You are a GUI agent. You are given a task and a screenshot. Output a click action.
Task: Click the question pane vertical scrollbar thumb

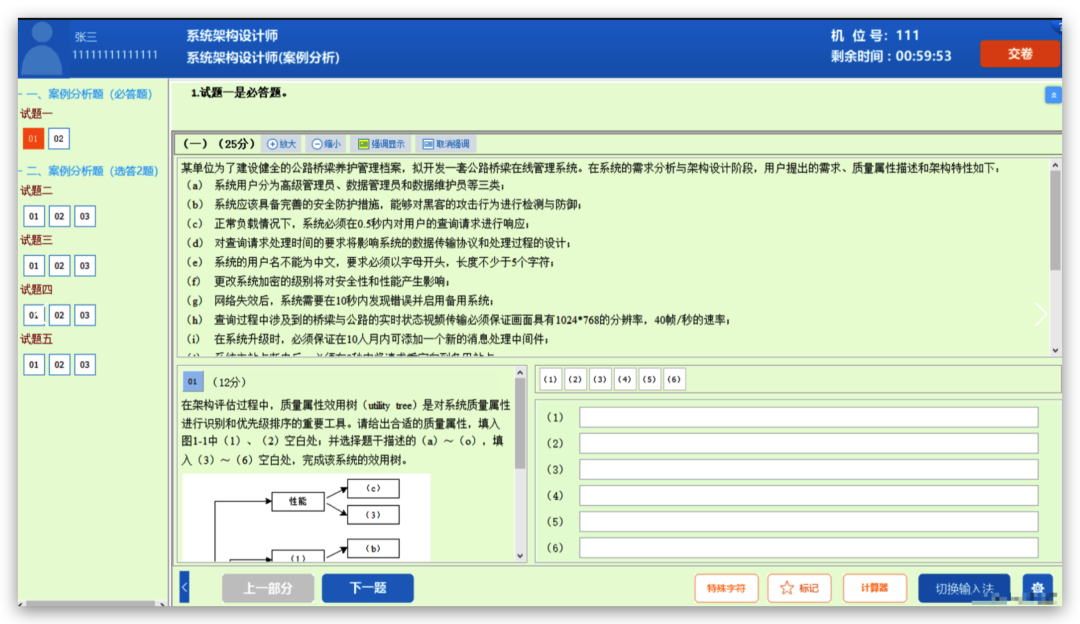pos(520,424)
